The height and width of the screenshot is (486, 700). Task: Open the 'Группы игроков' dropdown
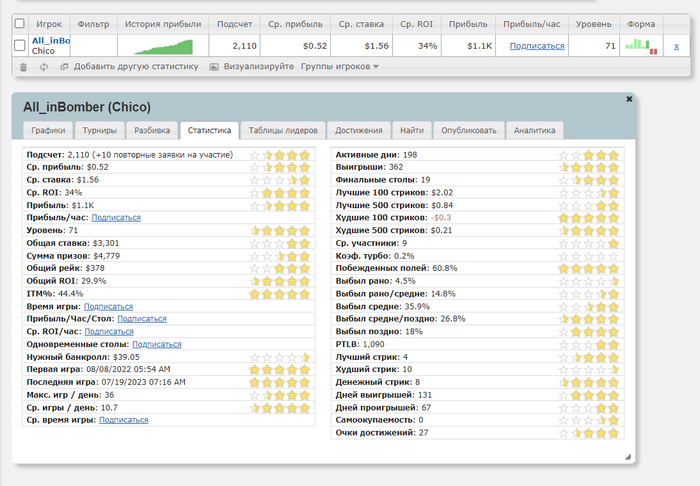click(340, 66)
